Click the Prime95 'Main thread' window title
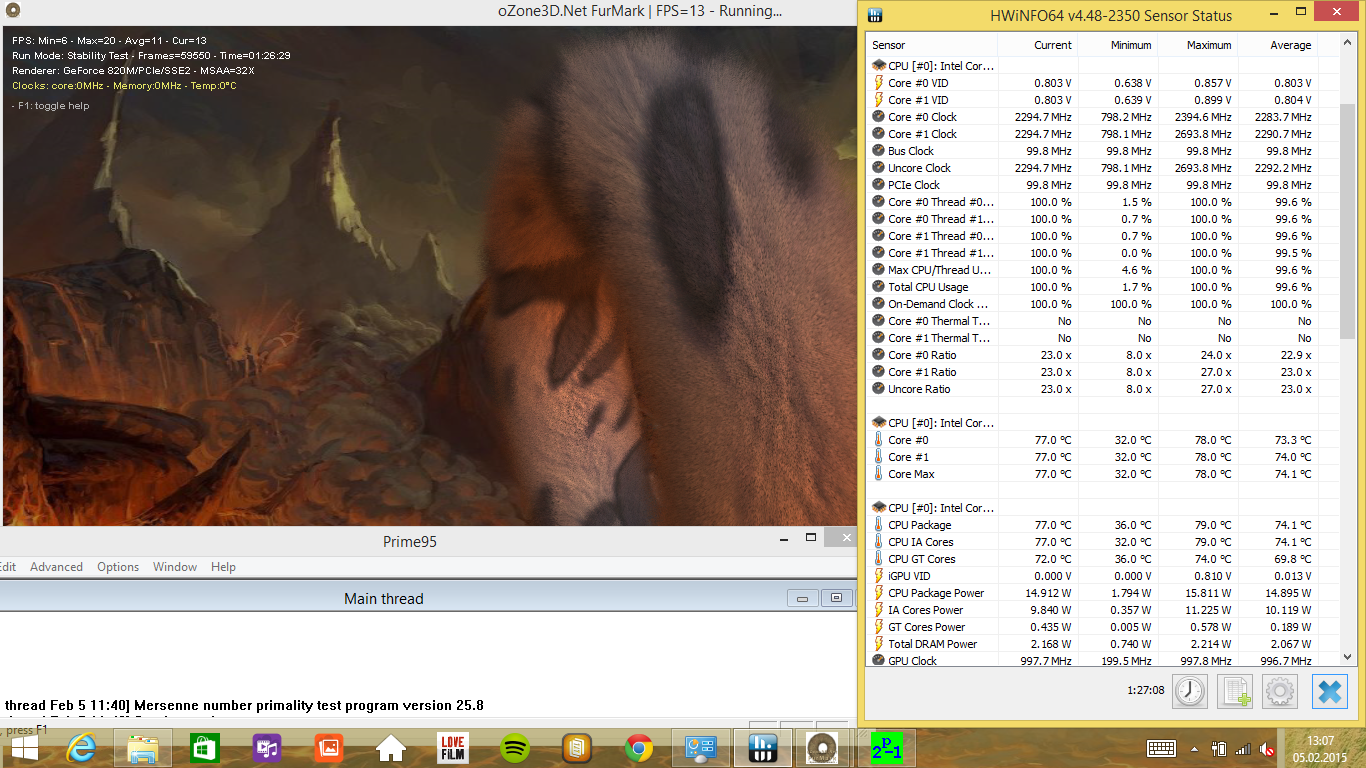 point(384,599)
